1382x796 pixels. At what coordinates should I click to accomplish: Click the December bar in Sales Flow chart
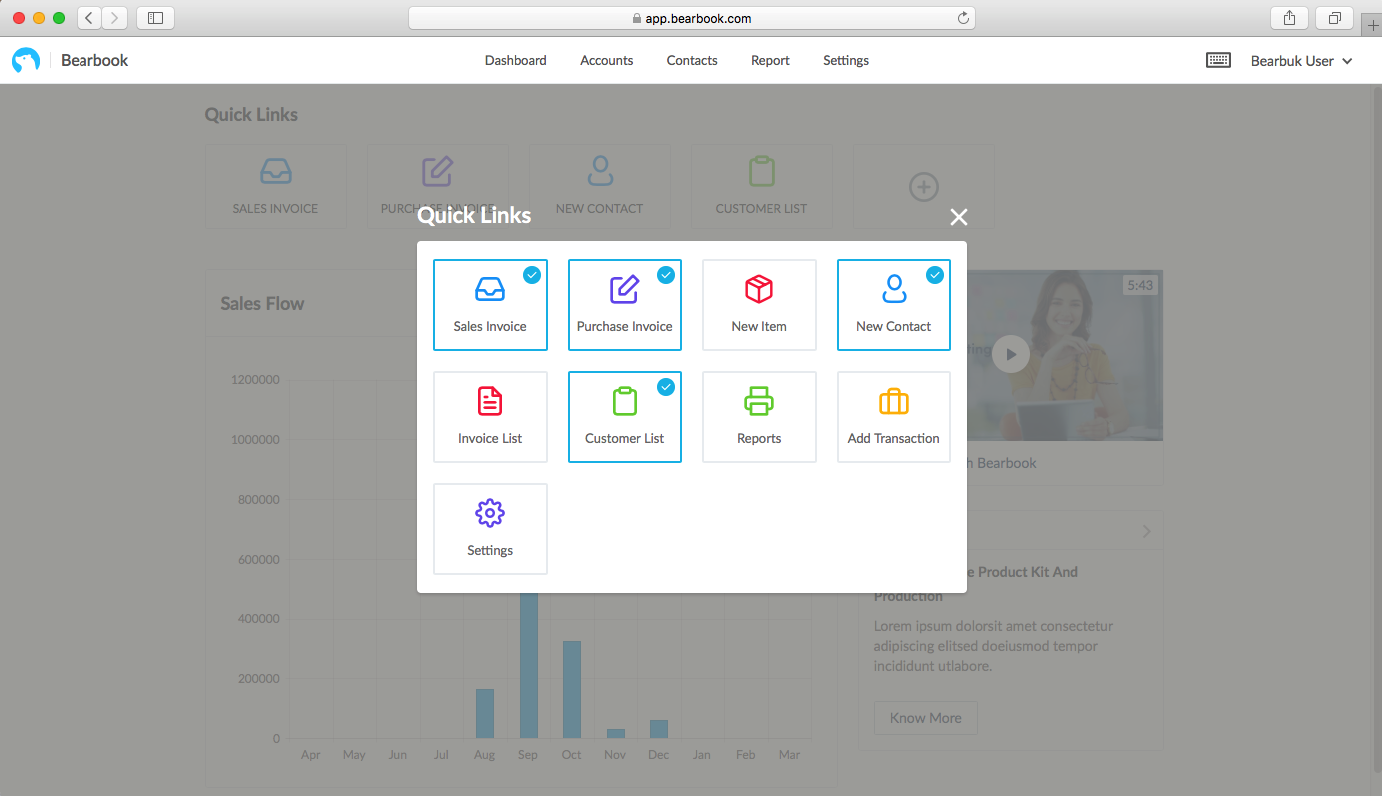pos(659,729)
